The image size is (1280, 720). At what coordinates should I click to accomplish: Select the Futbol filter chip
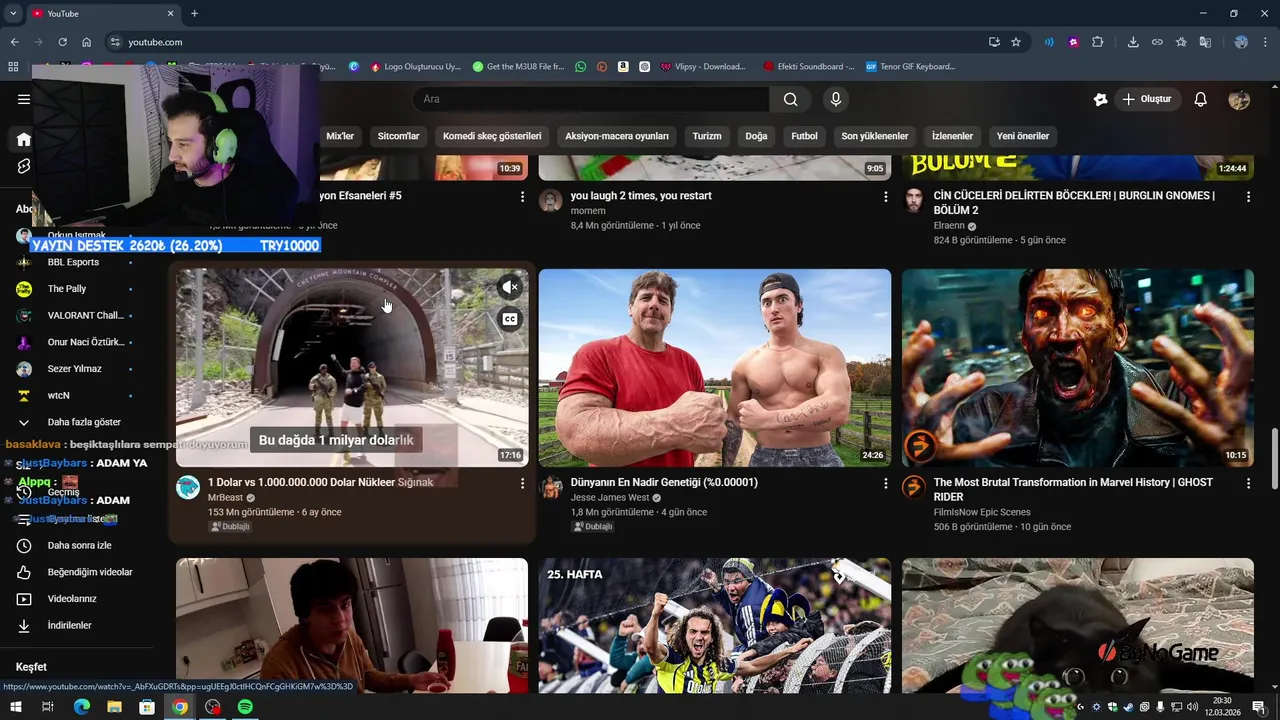[x=804, y=136]
